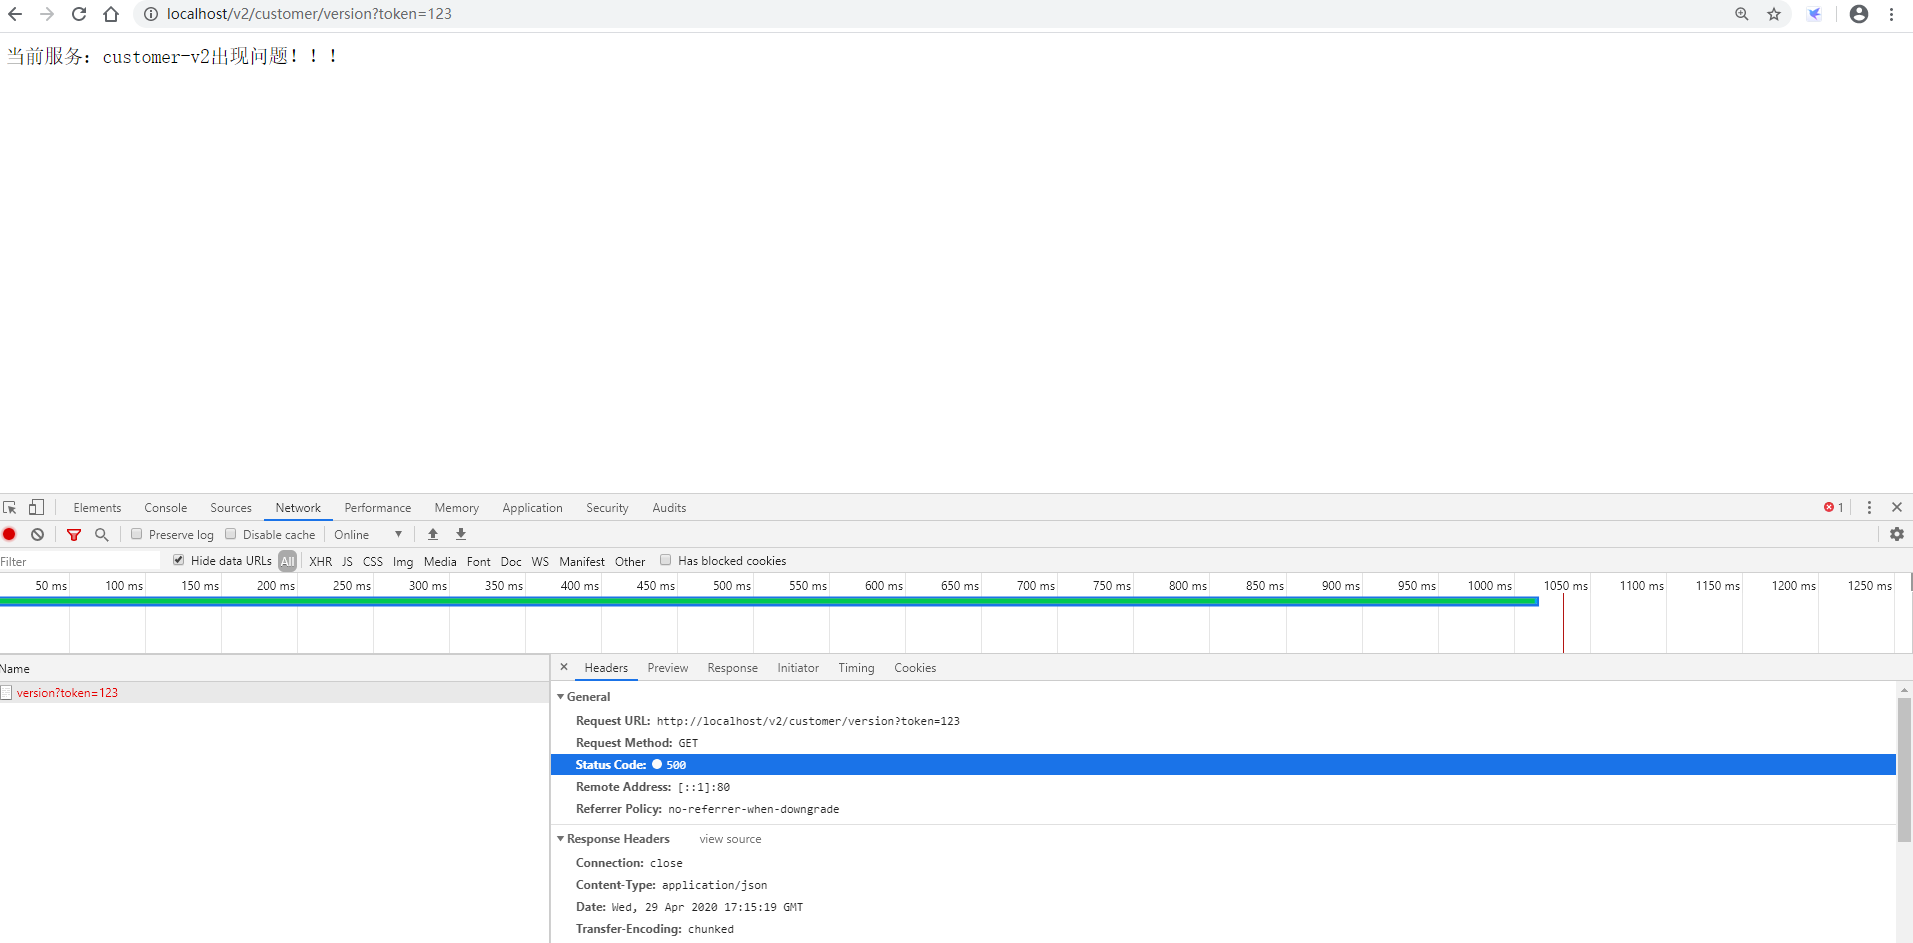Toggle the device toolbar icon
Screen dimensions: 1913x943
click(36, 508)
